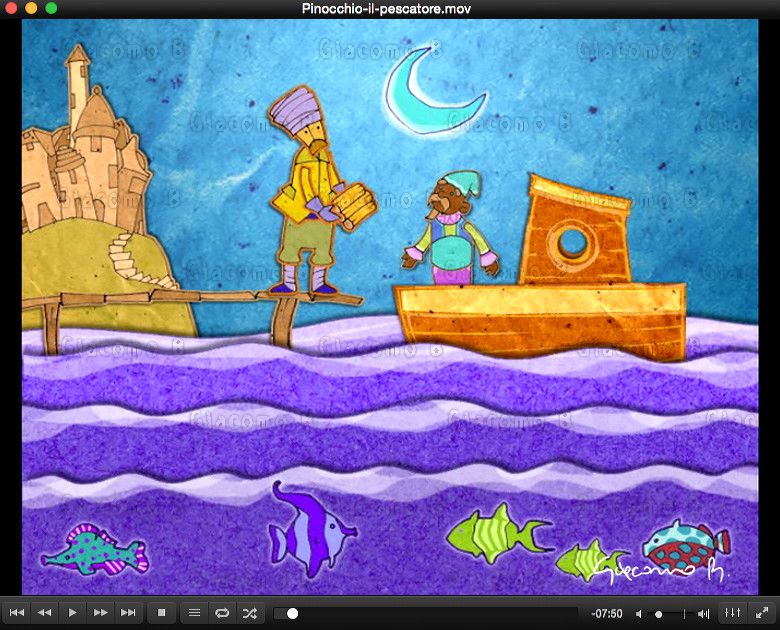Click the remaining time -07:50 display
The height and width of the screenshot is (630, 780).
click(606, 614)
